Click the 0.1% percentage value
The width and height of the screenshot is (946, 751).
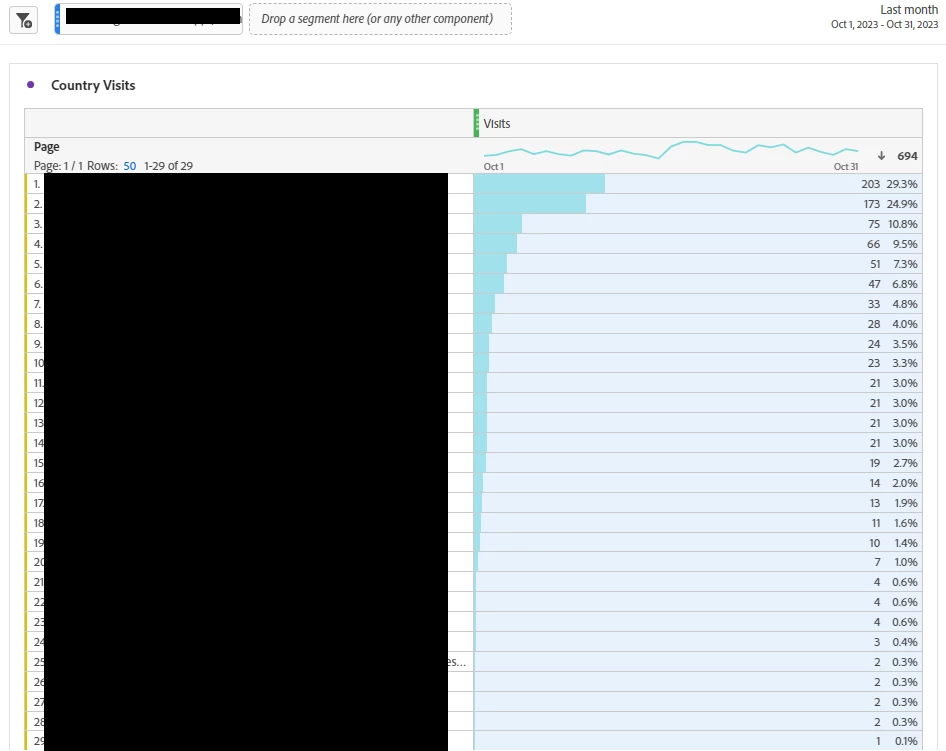tap(906, 741)
